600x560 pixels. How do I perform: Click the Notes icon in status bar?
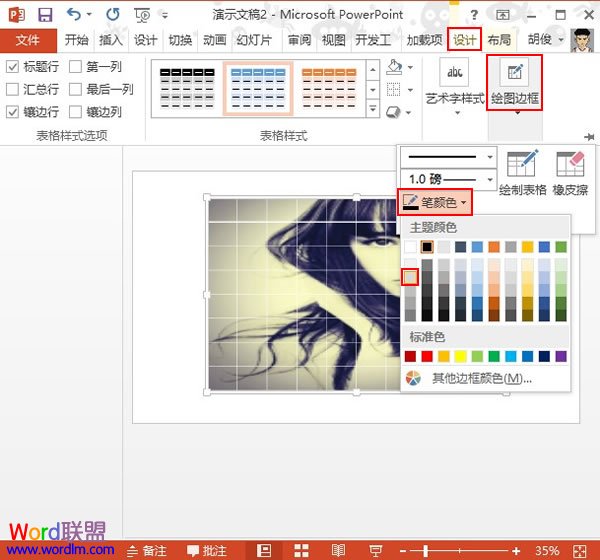[x=132, y=551]
